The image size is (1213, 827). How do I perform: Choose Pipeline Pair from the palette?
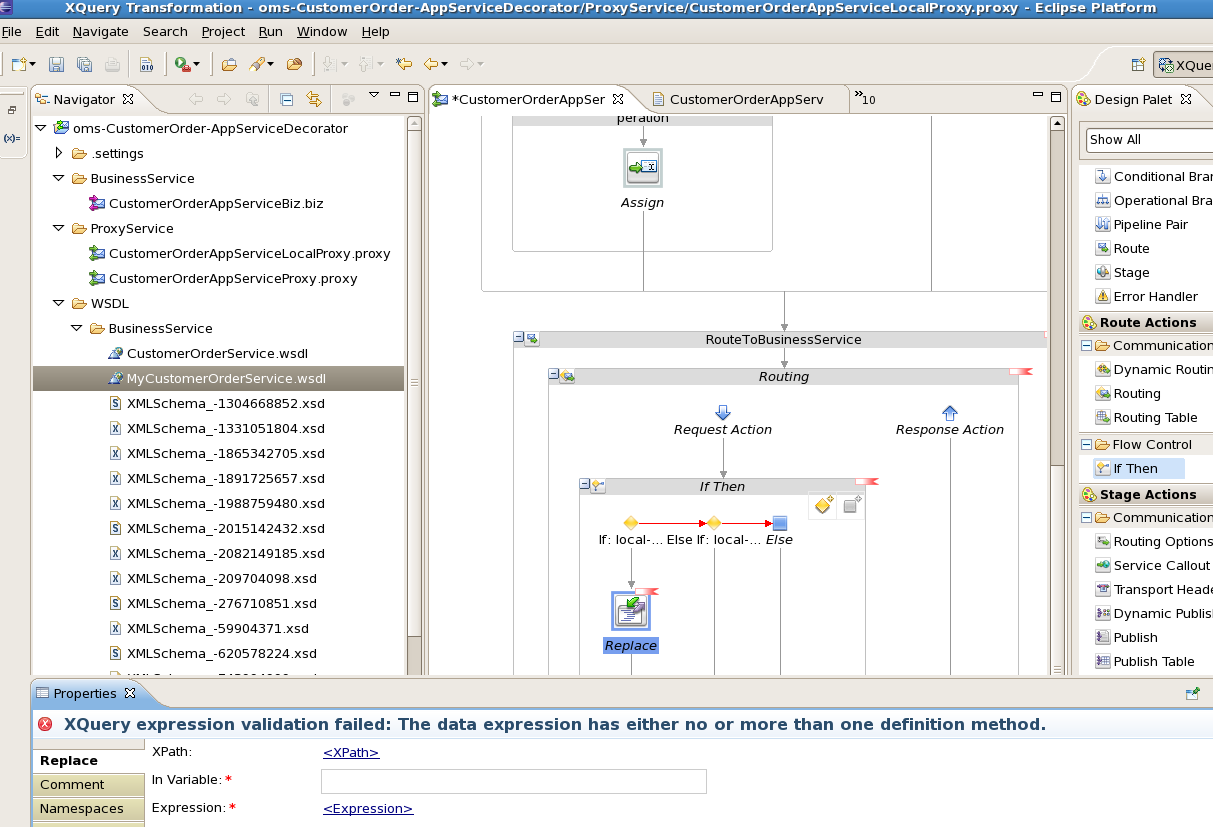[1141, 224]
